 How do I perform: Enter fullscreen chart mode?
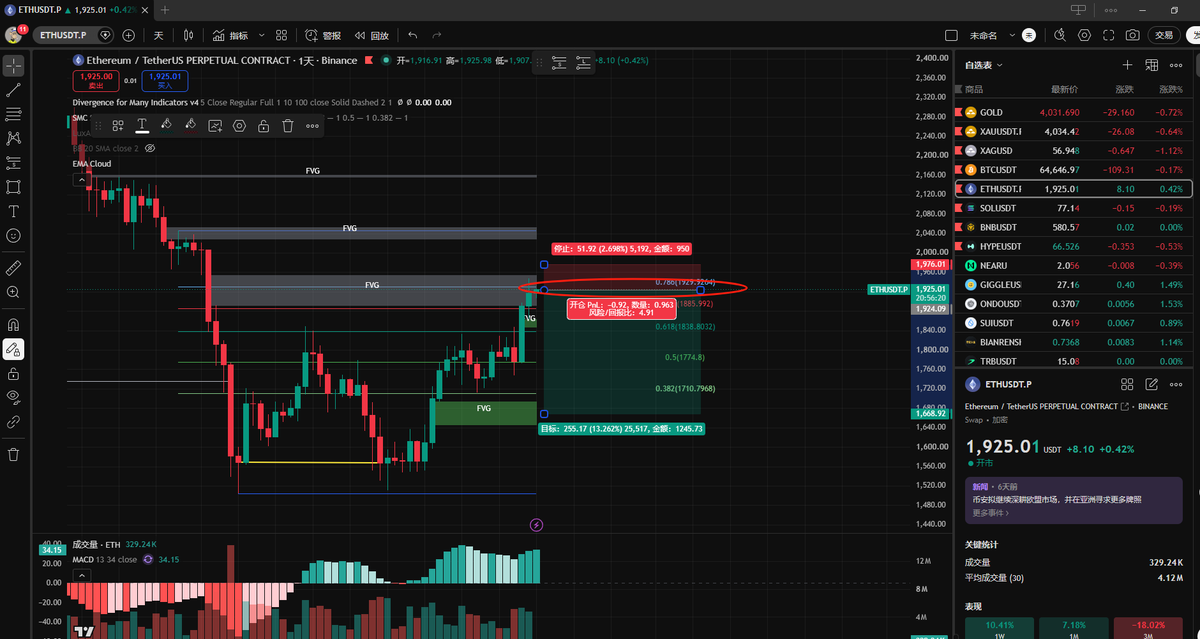point(1109,35)
